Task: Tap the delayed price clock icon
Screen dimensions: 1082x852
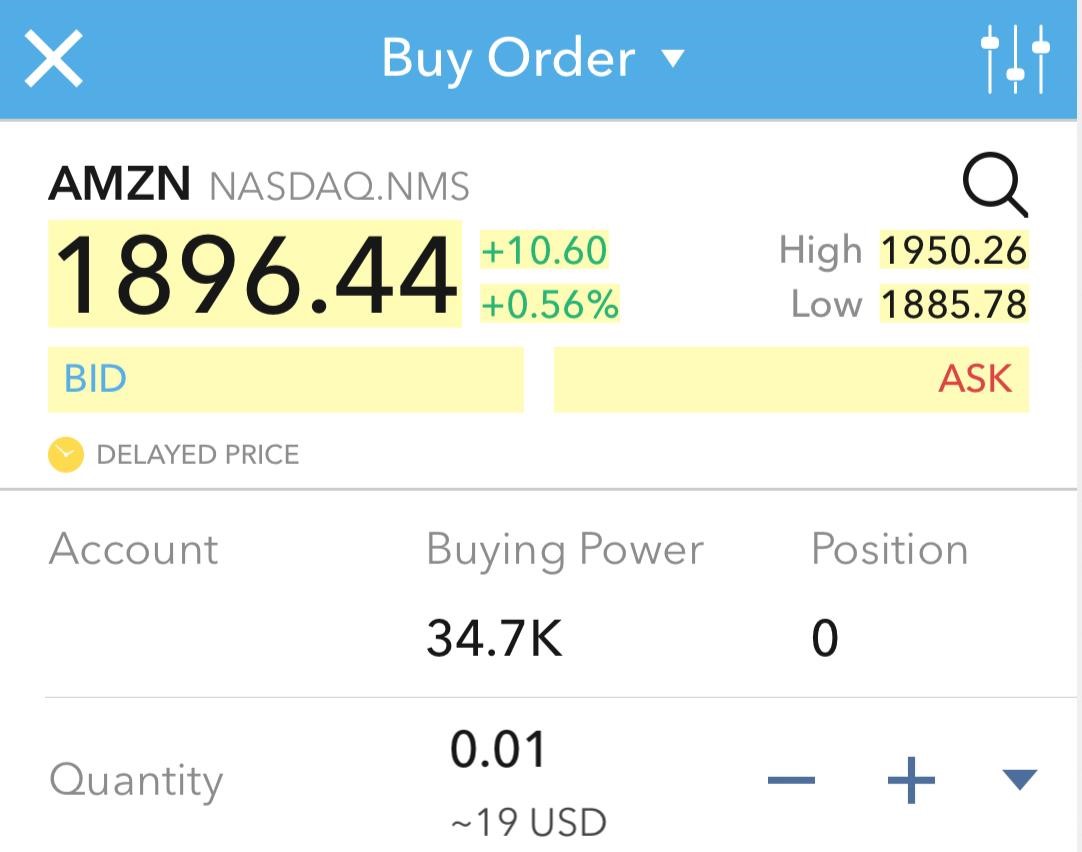Action: click(66, 455)
